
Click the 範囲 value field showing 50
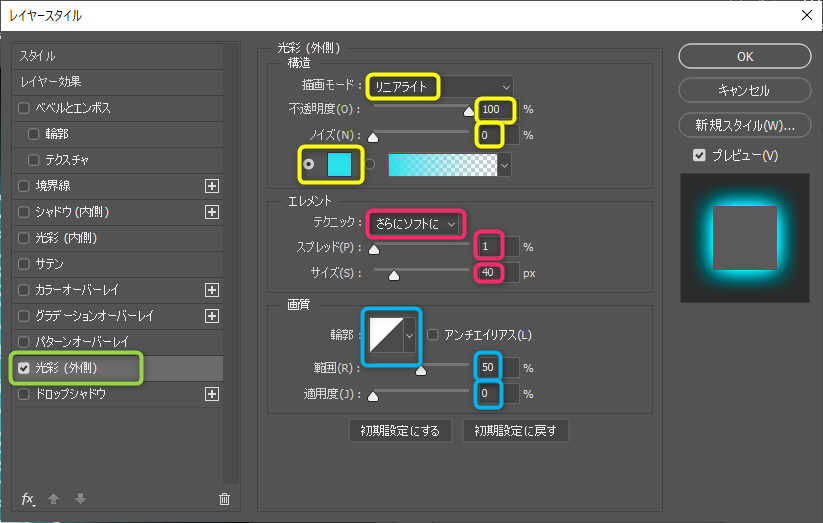(498, 368)
